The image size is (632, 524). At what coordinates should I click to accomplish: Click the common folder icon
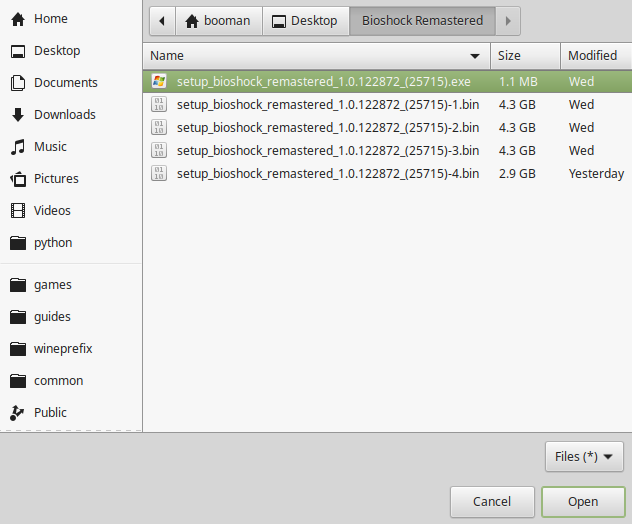[18, 381]
